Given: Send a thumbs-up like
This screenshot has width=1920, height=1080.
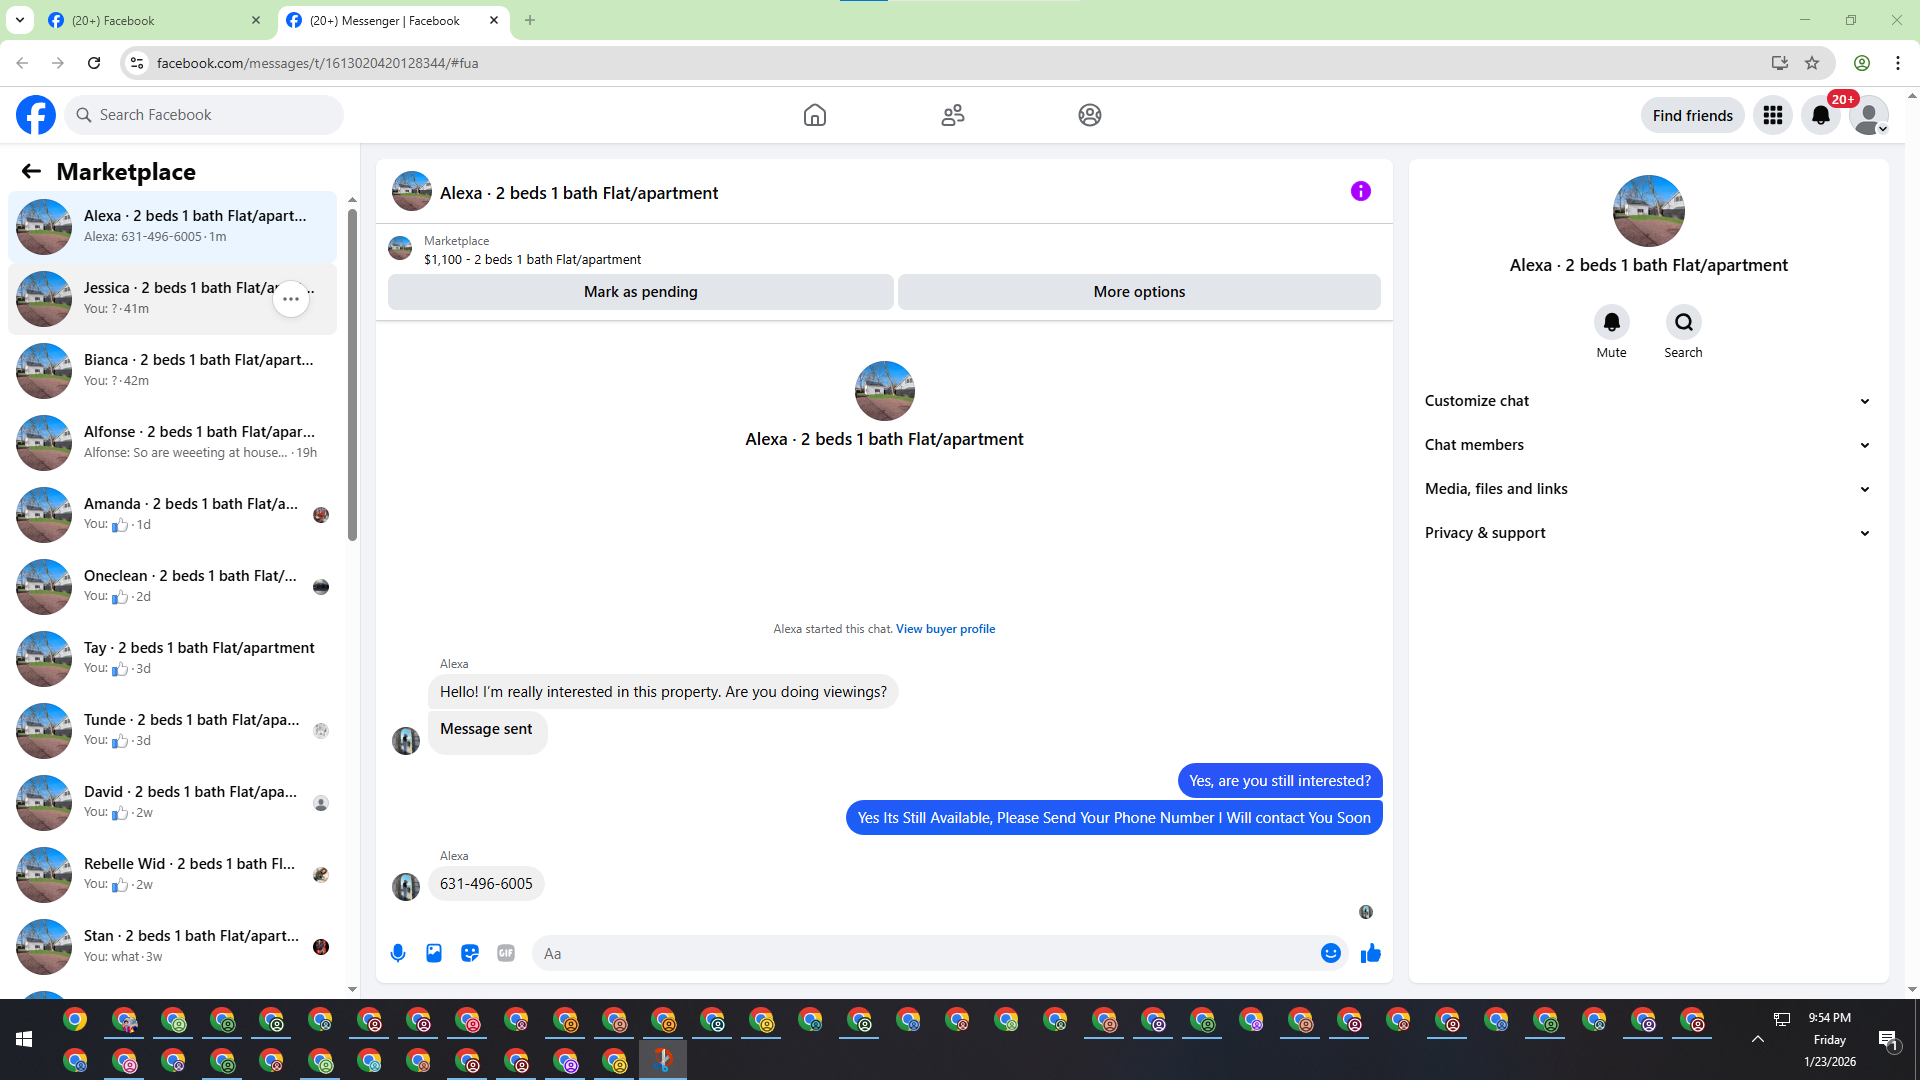Looking at the screenshot, I should pyautogui.click(x=1371, y=953).
